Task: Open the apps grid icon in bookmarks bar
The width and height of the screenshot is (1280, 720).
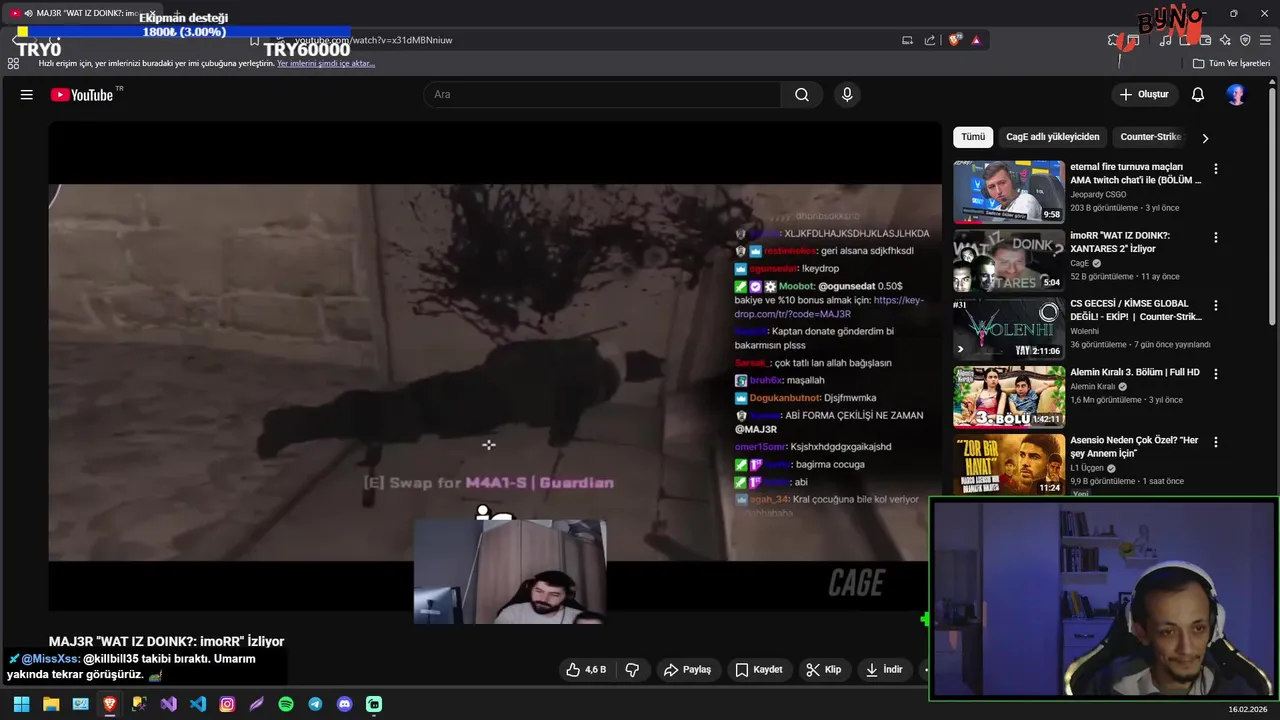Action: (13, 63)
